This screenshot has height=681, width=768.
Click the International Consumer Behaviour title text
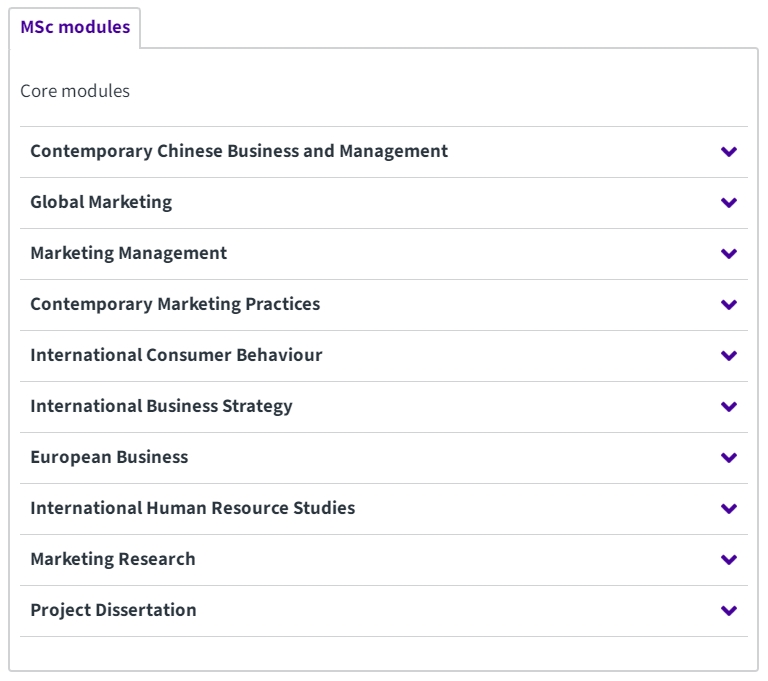click(176, 355)
